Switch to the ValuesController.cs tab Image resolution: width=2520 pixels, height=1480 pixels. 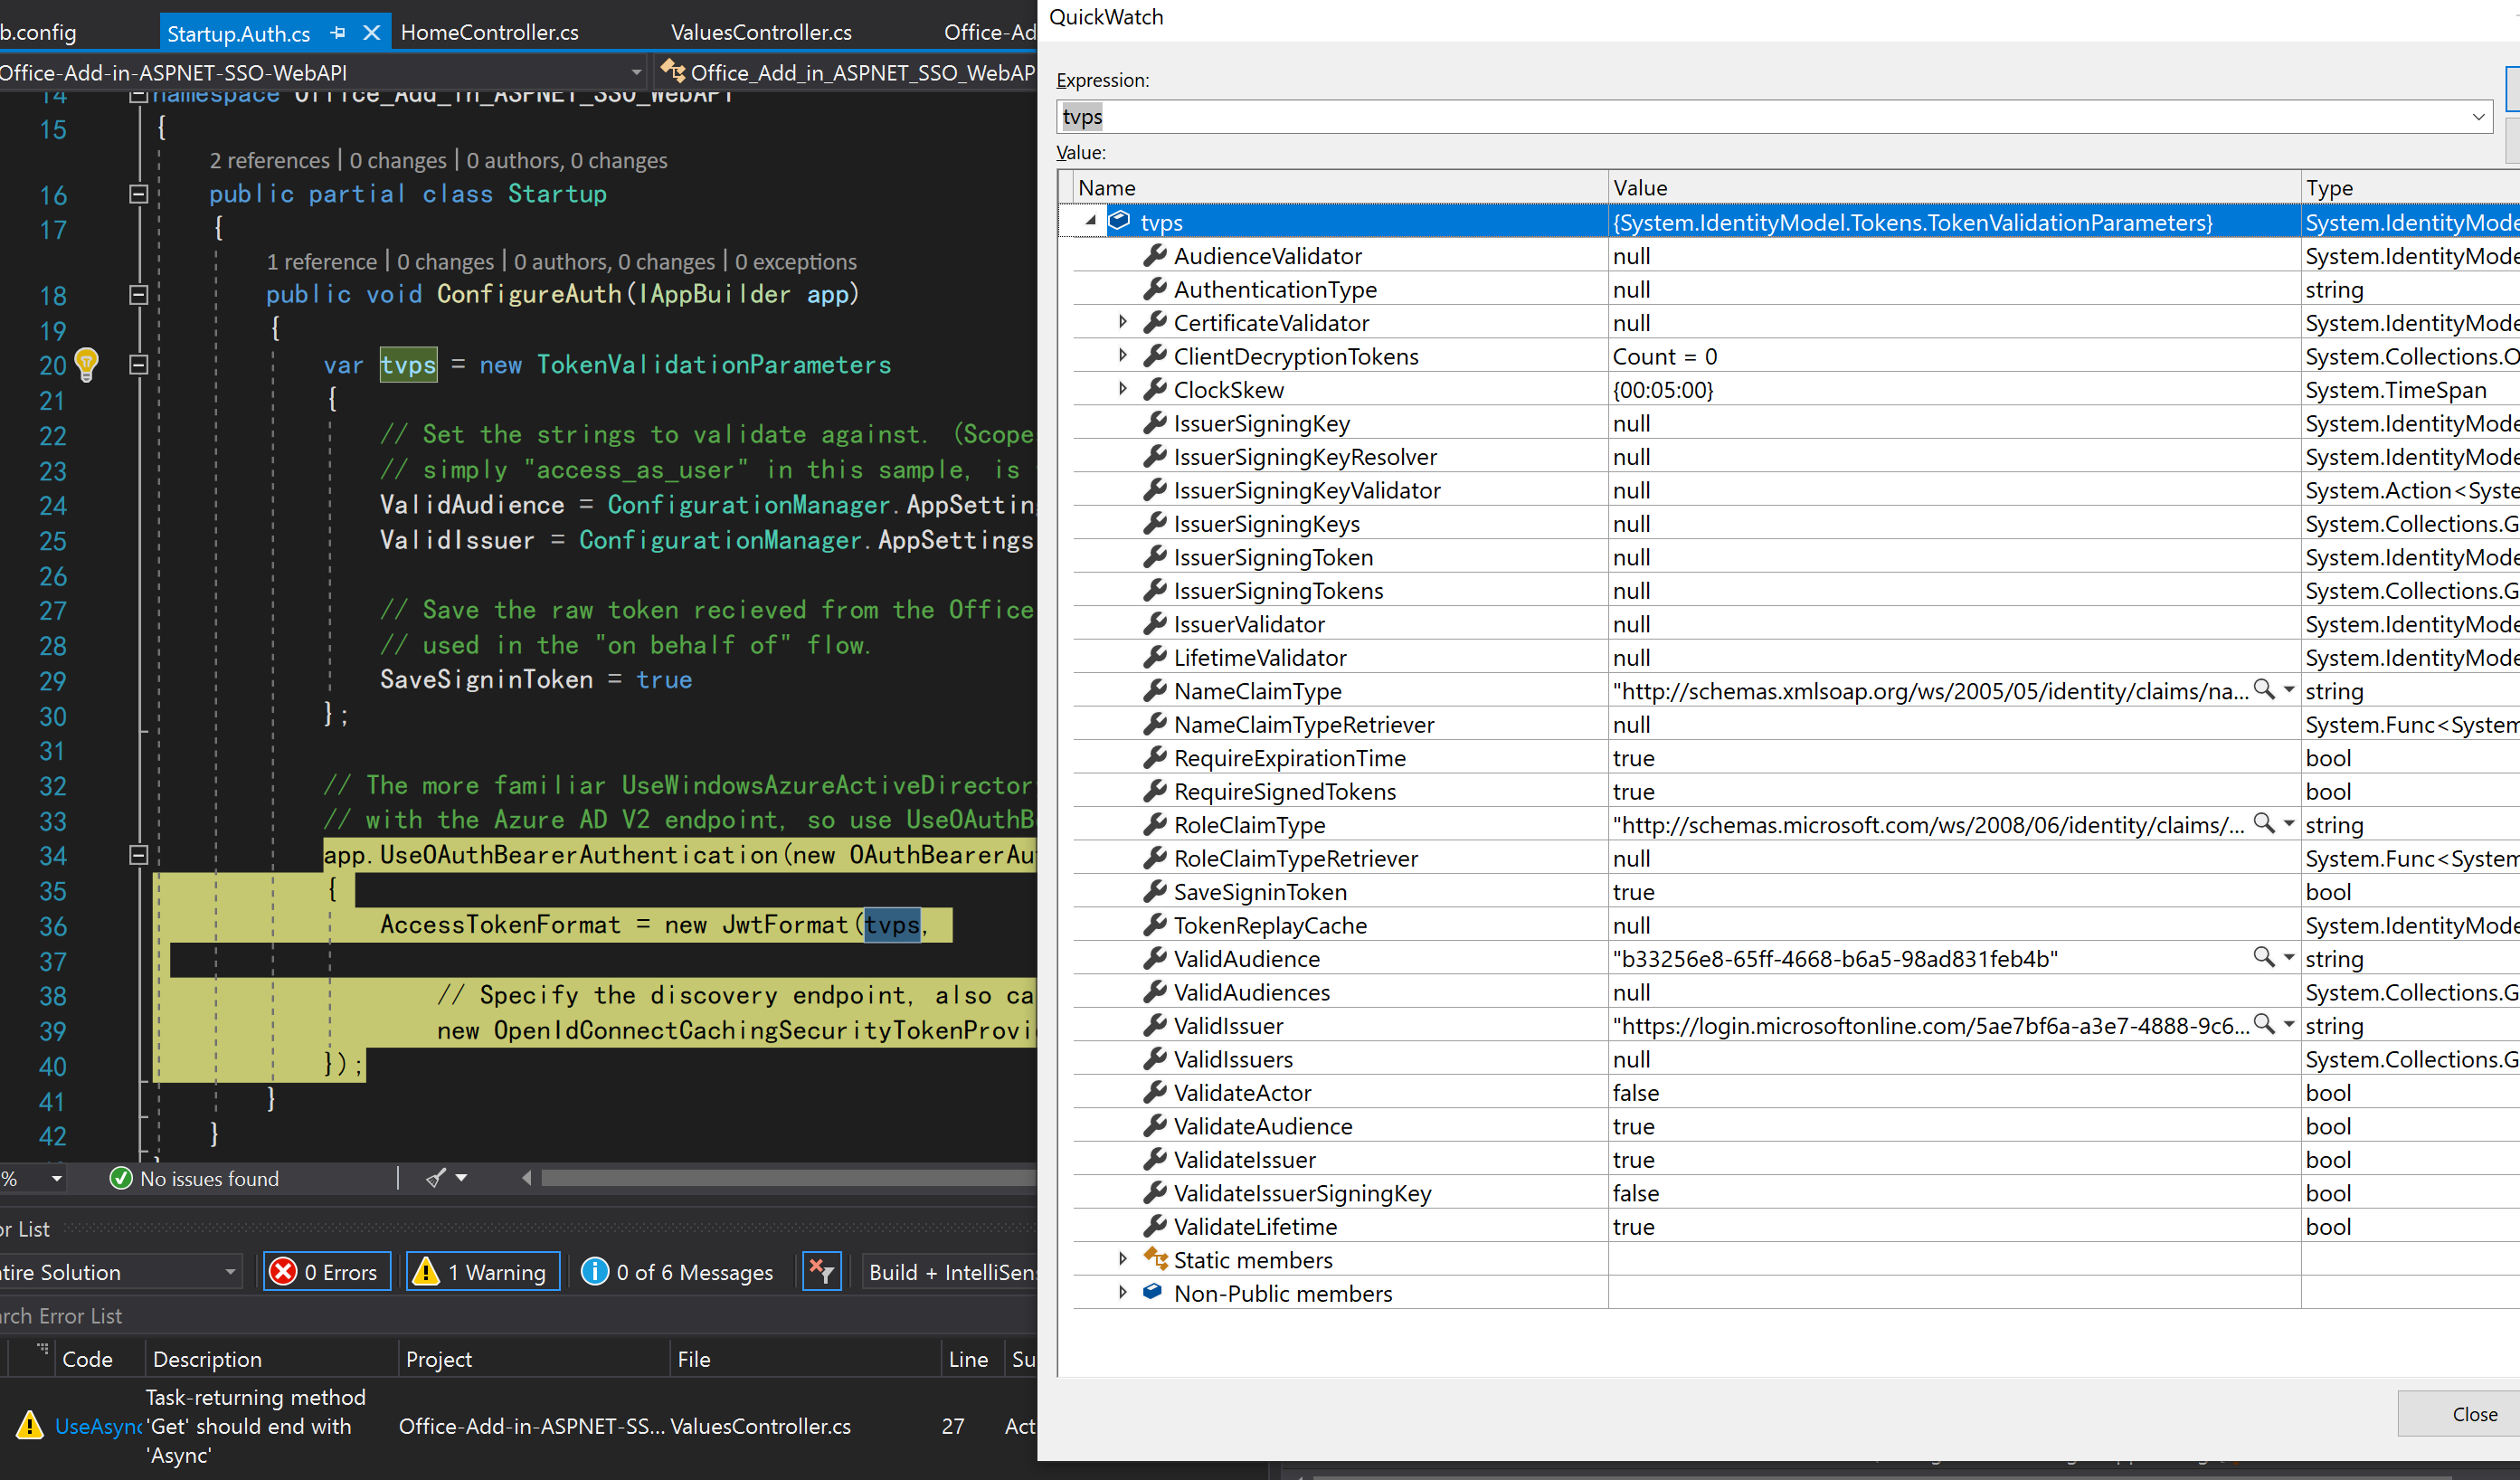(760, 33)
